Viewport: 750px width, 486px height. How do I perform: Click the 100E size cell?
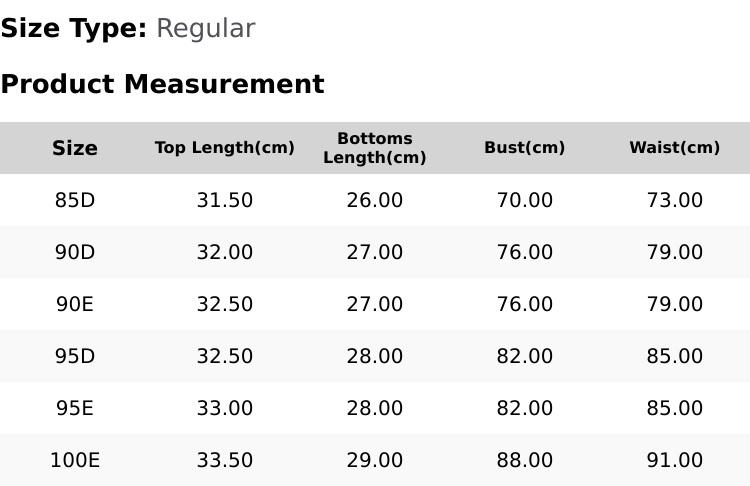tap(75, 461)
